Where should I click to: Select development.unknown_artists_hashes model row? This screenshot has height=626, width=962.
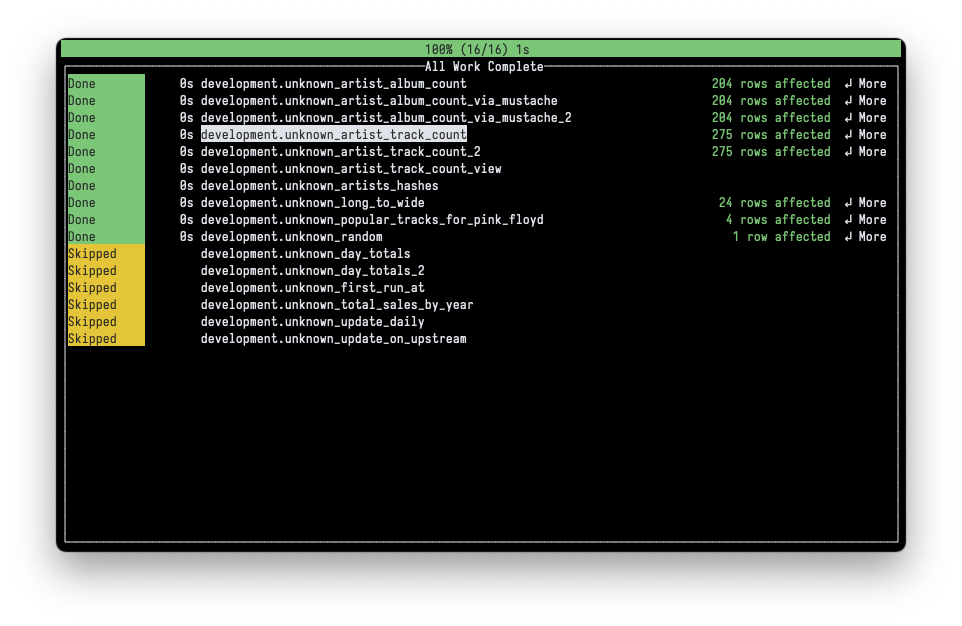(x=320, y=185)
